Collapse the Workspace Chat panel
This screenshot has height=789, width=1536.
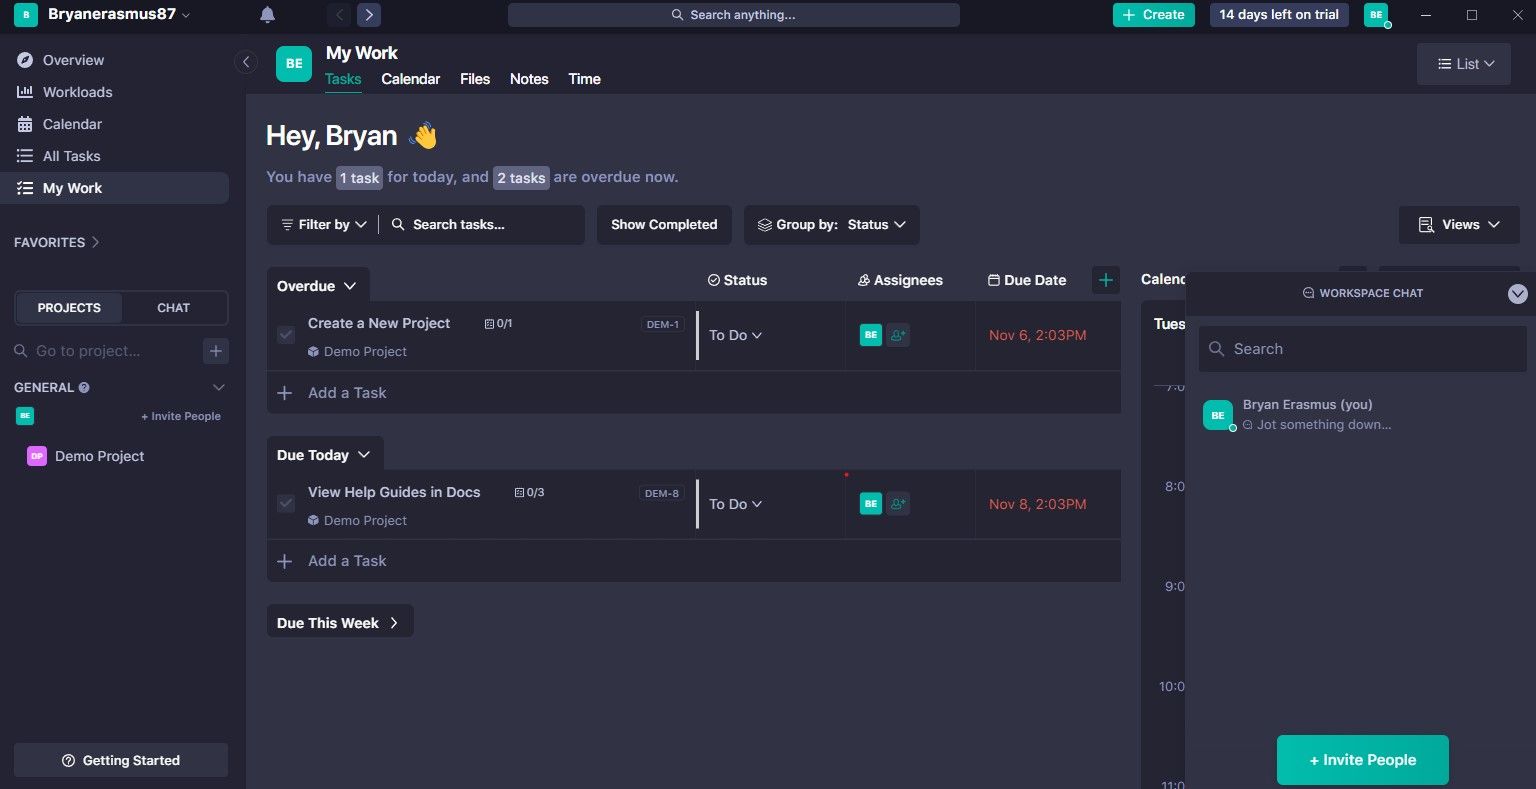click(x=1517, y=293)
